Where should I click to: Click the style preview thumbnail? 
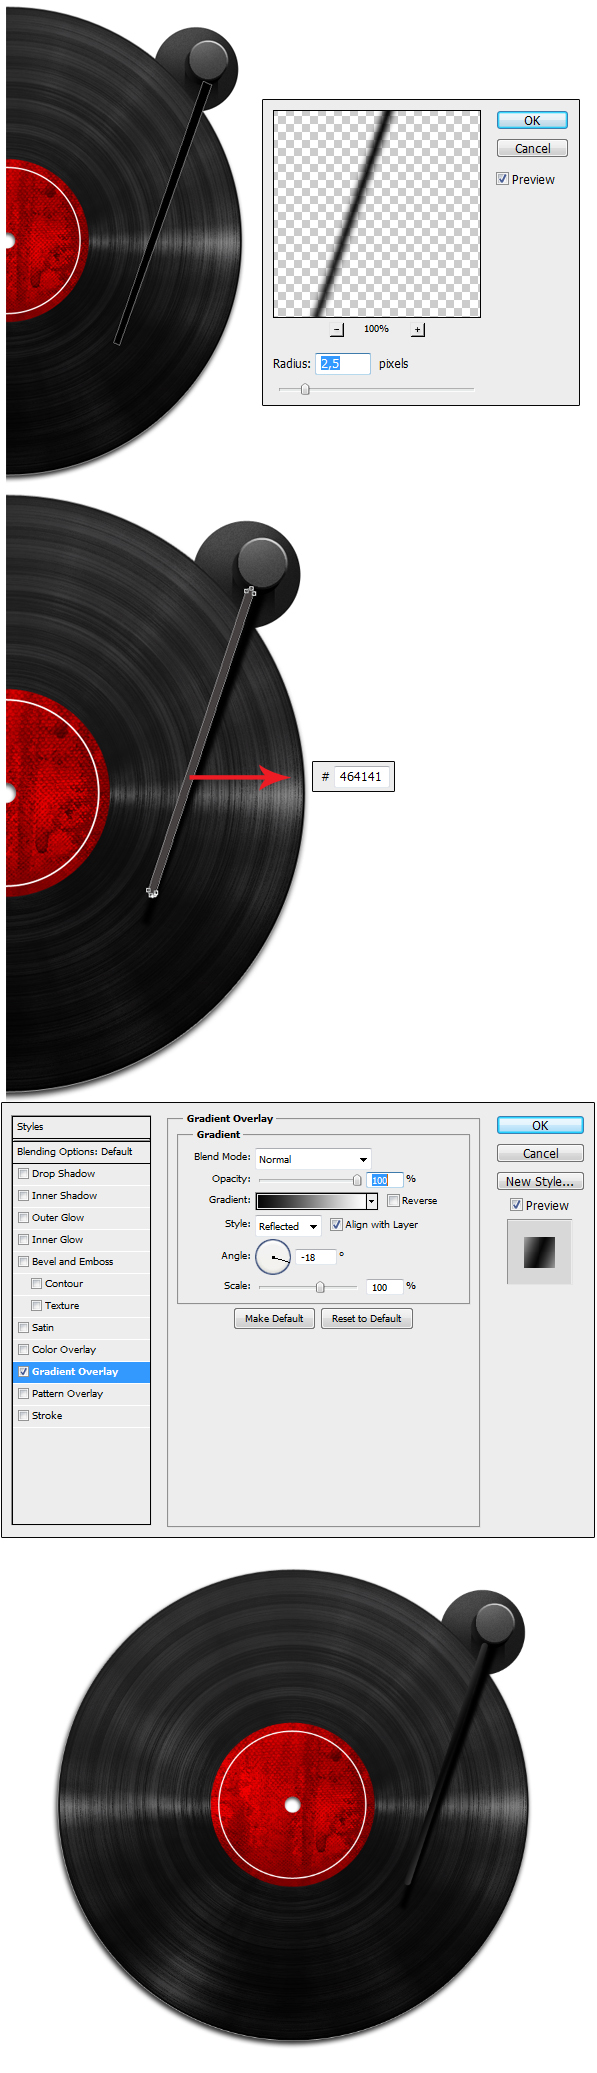pos(539,1251)
